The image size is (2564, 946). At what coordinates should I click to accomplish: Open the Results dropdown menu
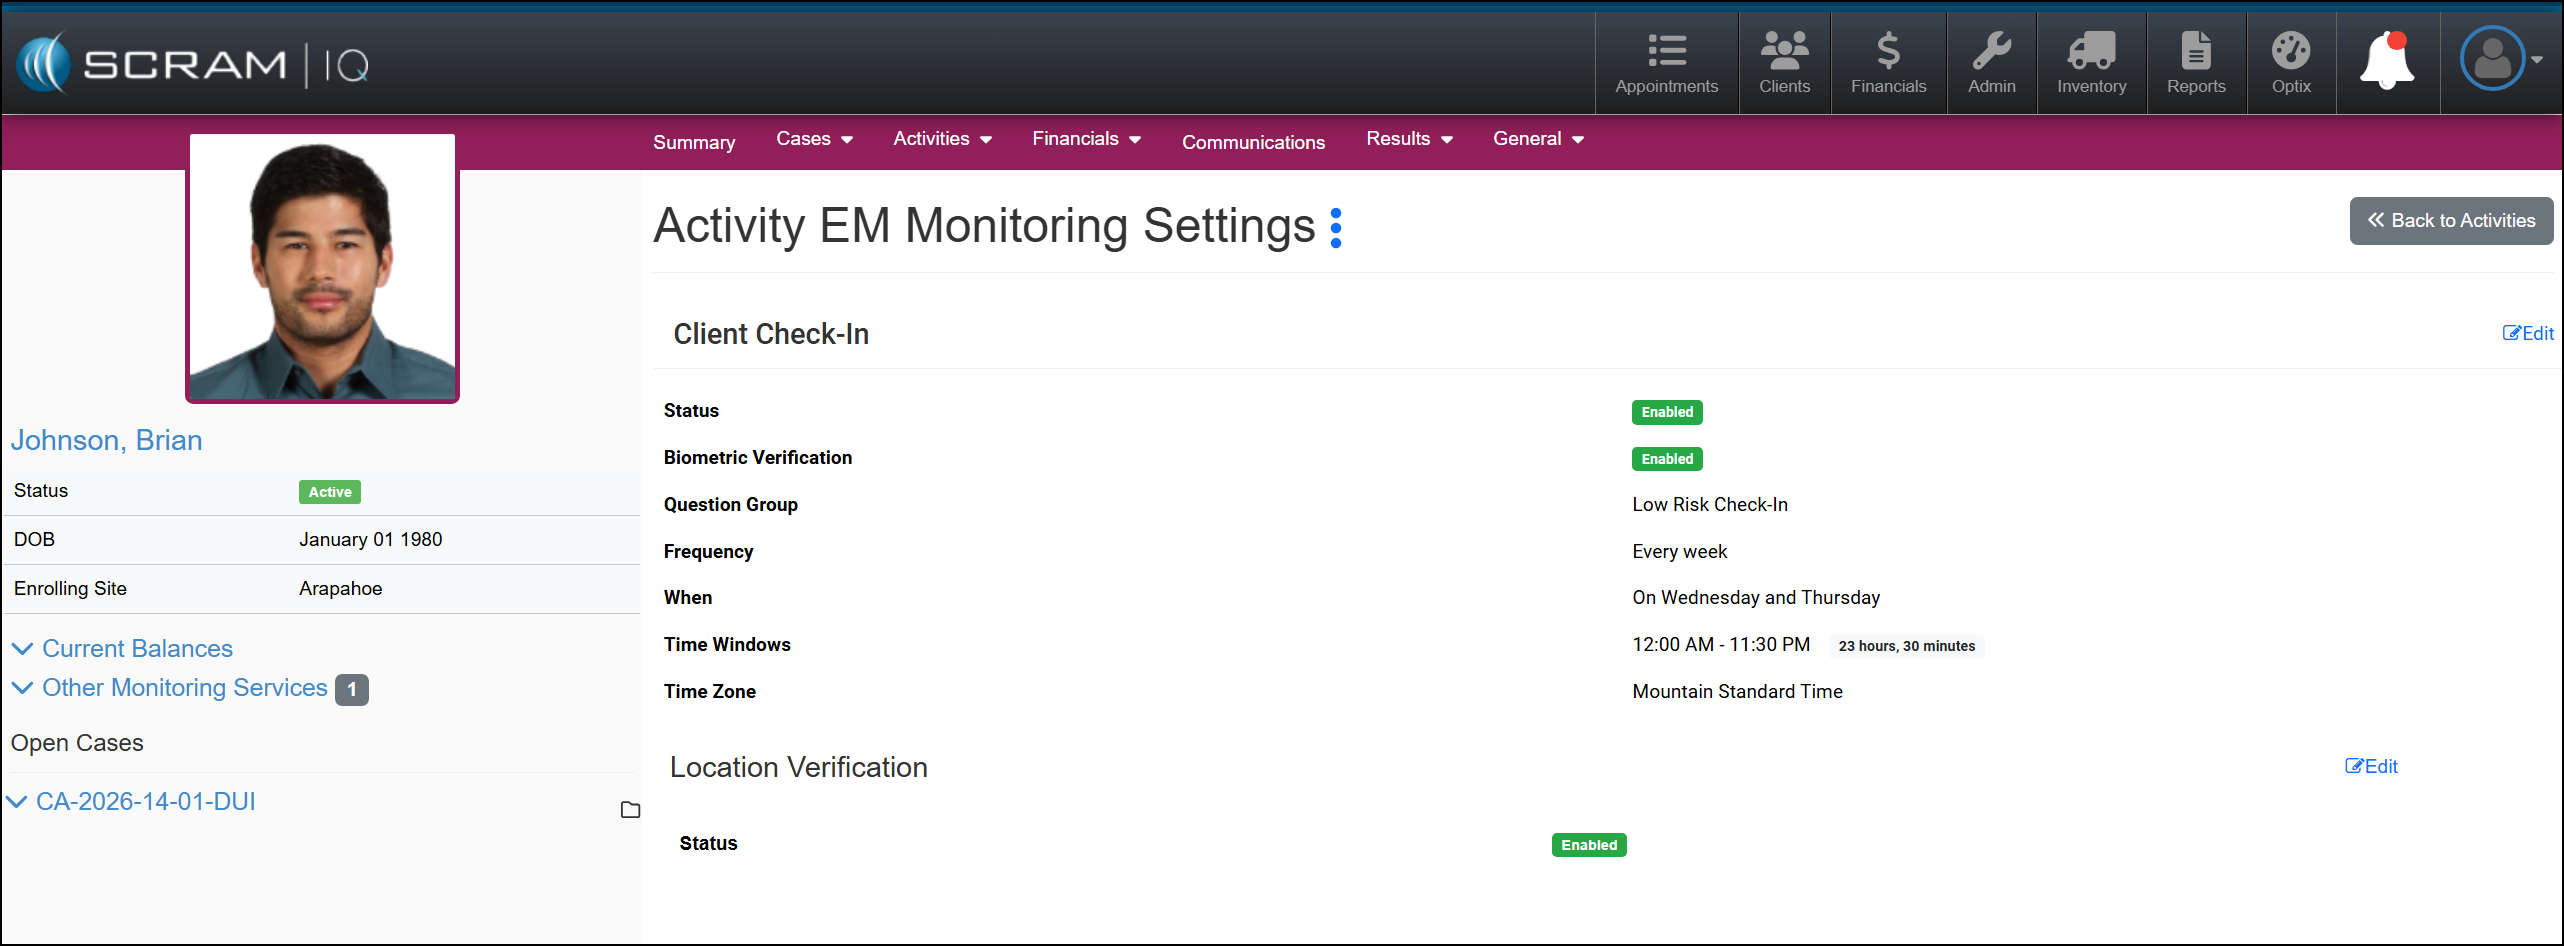(x=1409, y=139)
